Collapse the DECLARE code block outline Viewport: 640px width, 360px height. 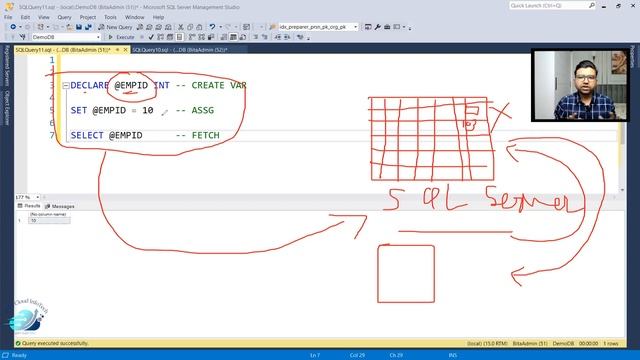(66, 86)
